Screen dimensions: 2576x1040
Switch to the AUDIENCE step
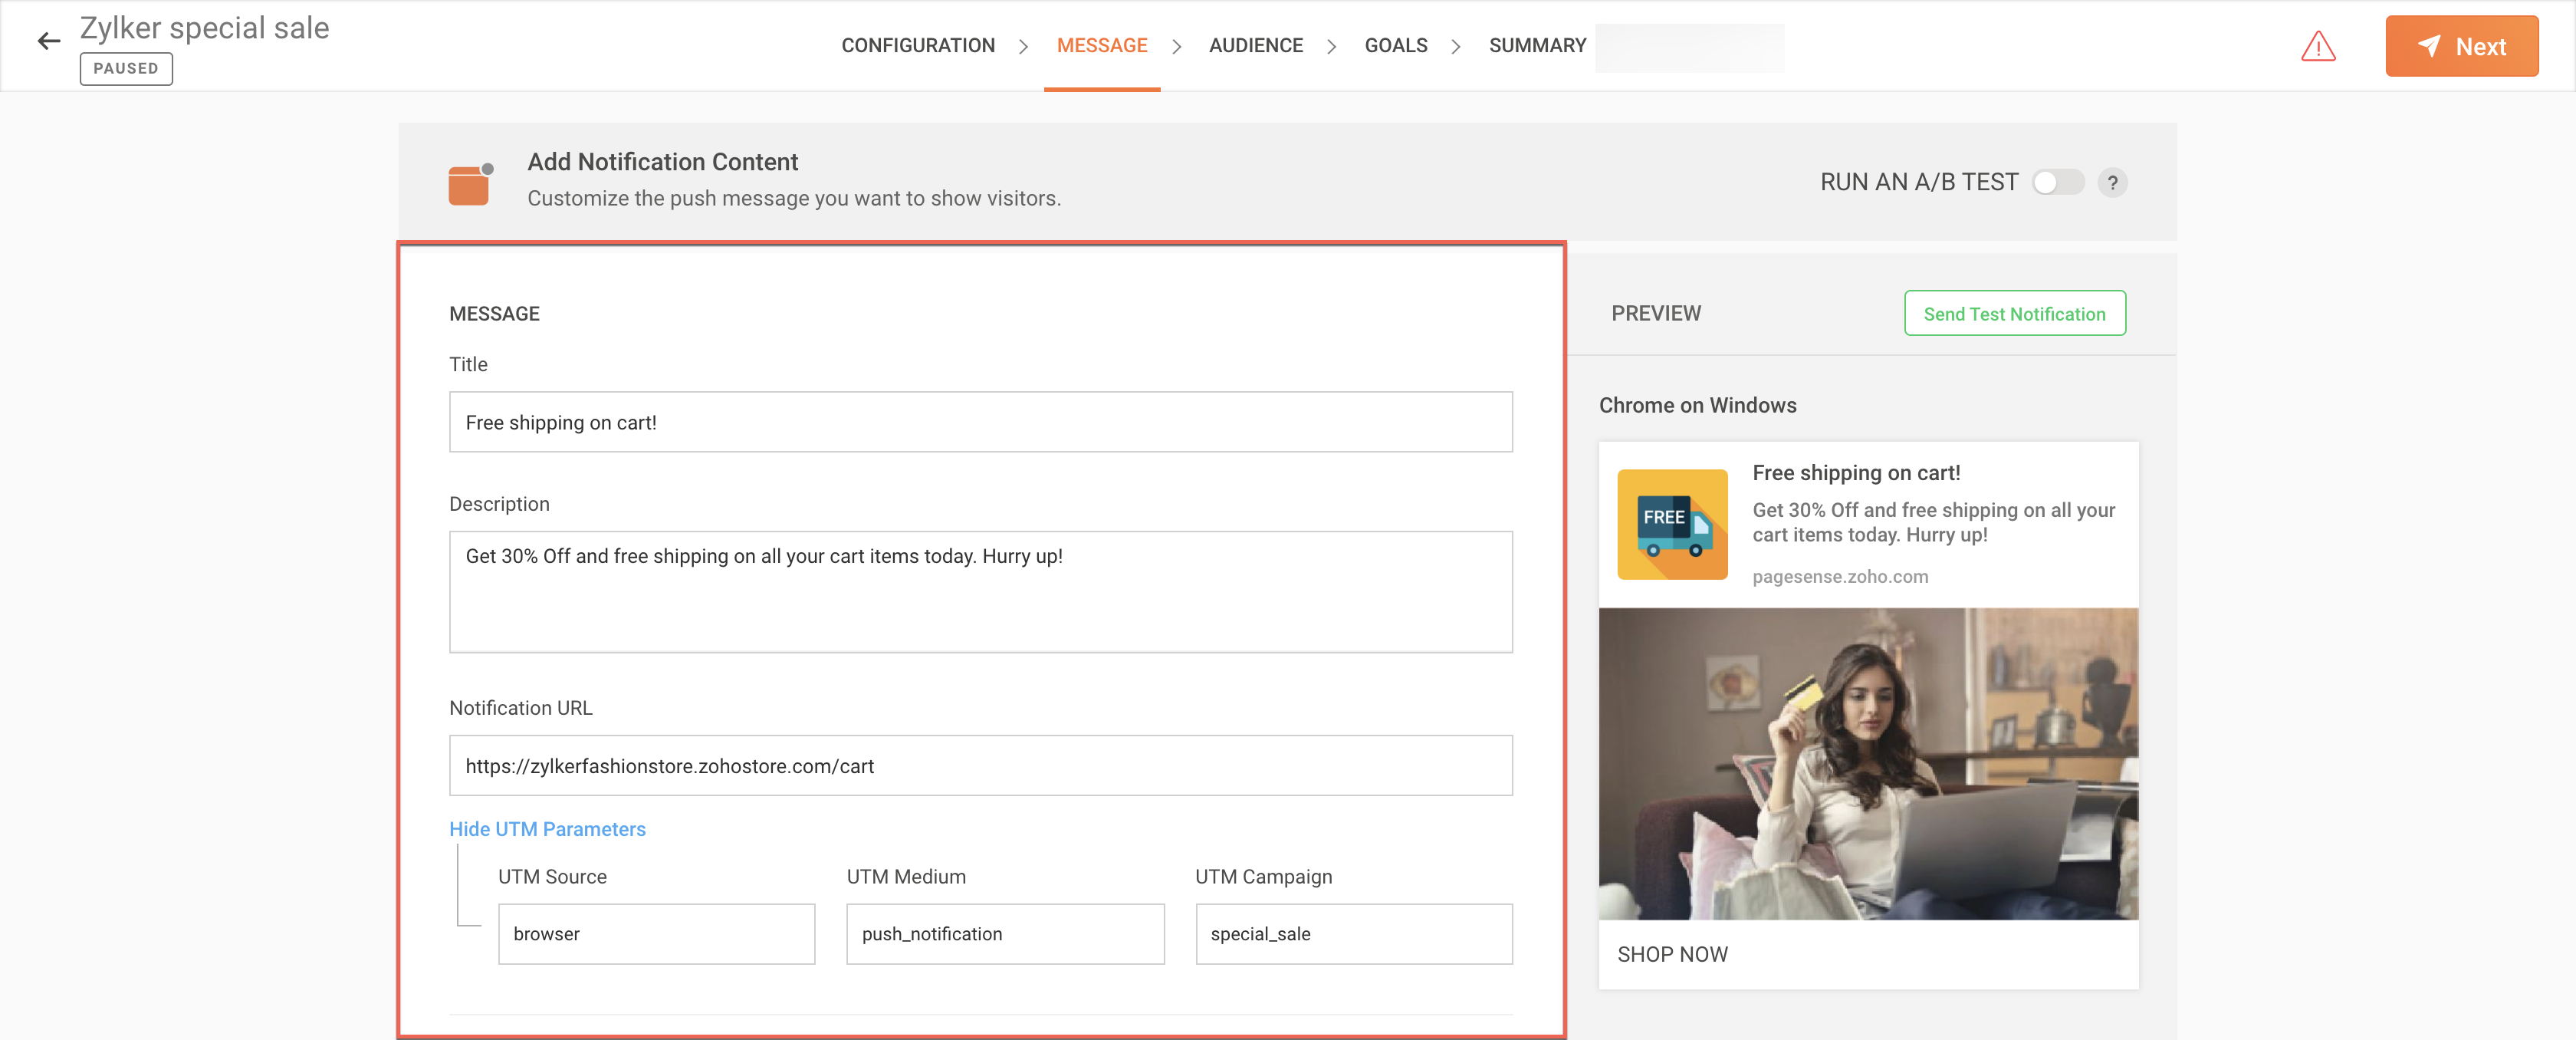[x=1255, y=46]
